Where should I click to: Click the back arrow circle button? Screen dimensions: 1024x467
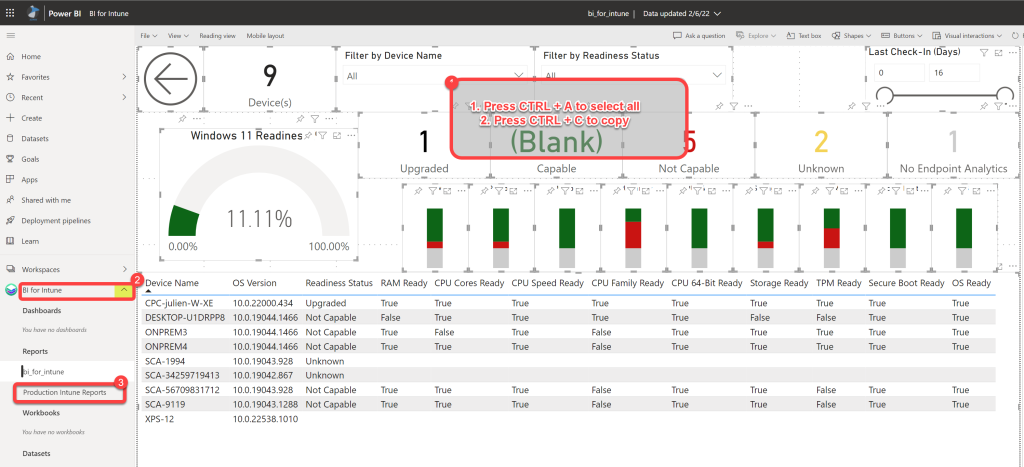tap(172, 78)
